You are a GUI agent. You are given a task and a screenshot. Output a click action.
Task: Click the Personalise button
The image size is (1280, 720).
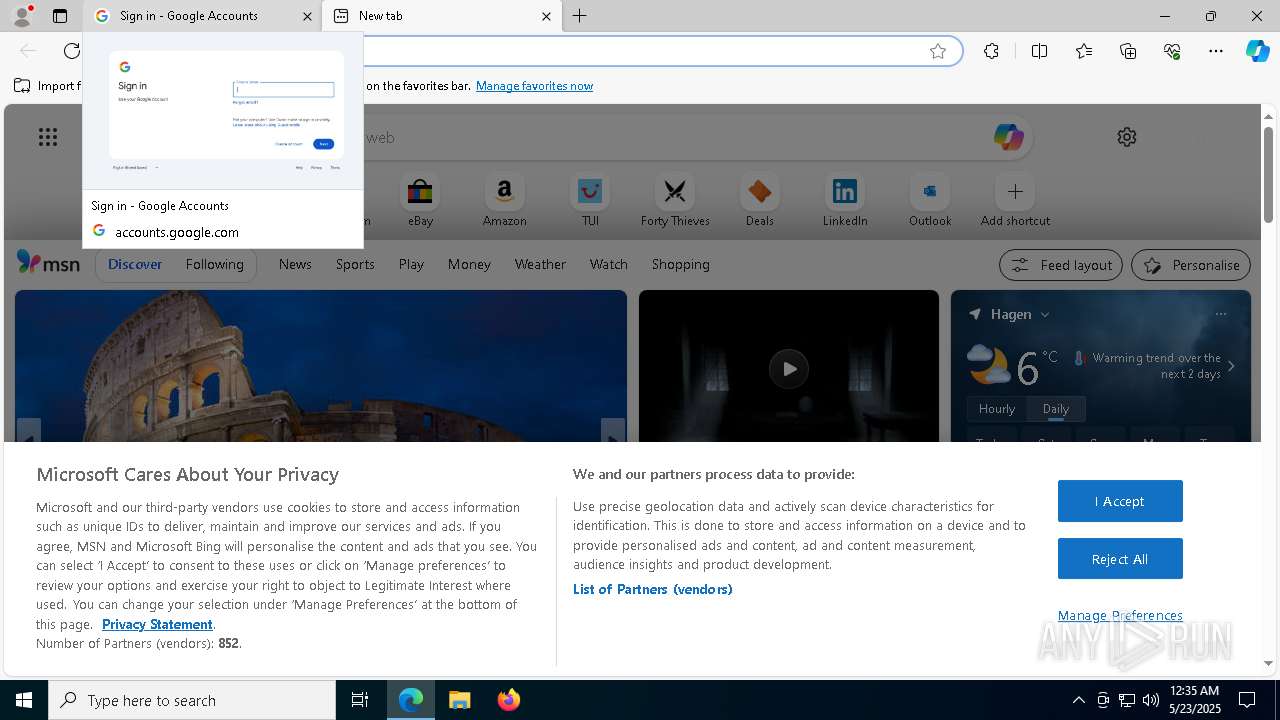1191,265
